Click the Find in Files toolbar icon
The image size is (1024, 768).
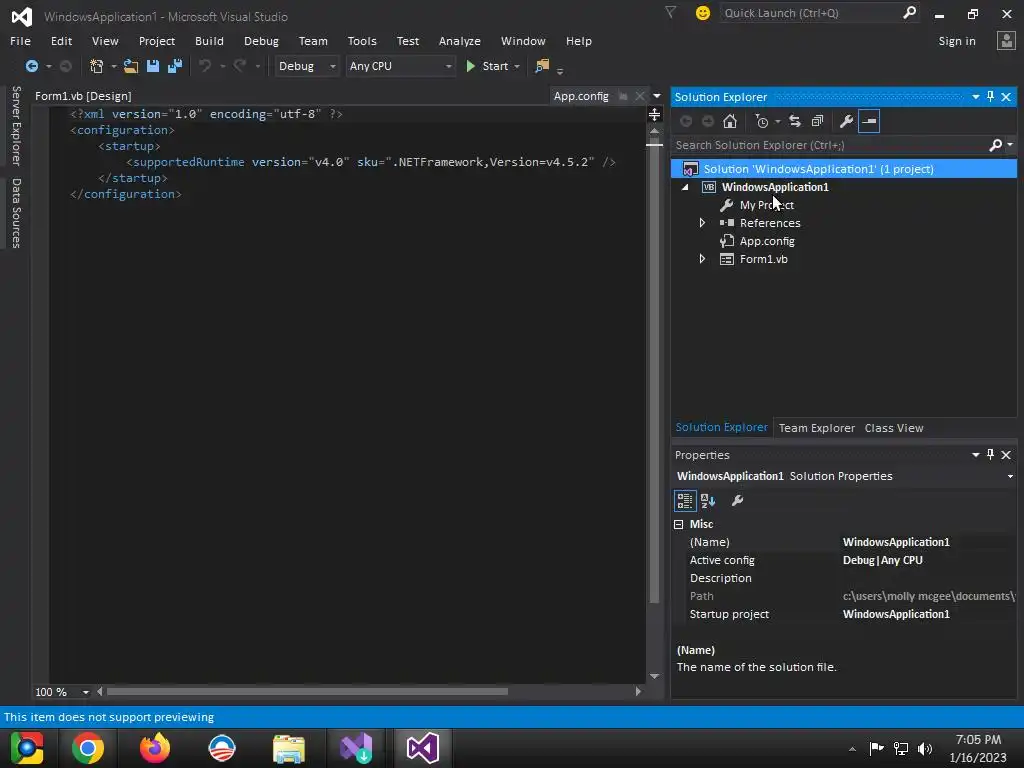[542, 66]
